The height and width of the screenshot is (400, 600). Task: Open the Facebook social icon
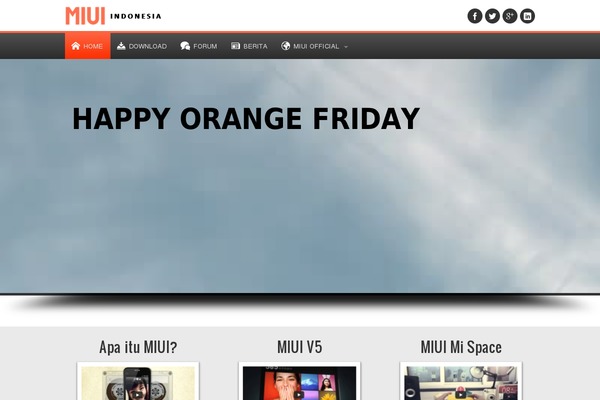click(475, 16)
